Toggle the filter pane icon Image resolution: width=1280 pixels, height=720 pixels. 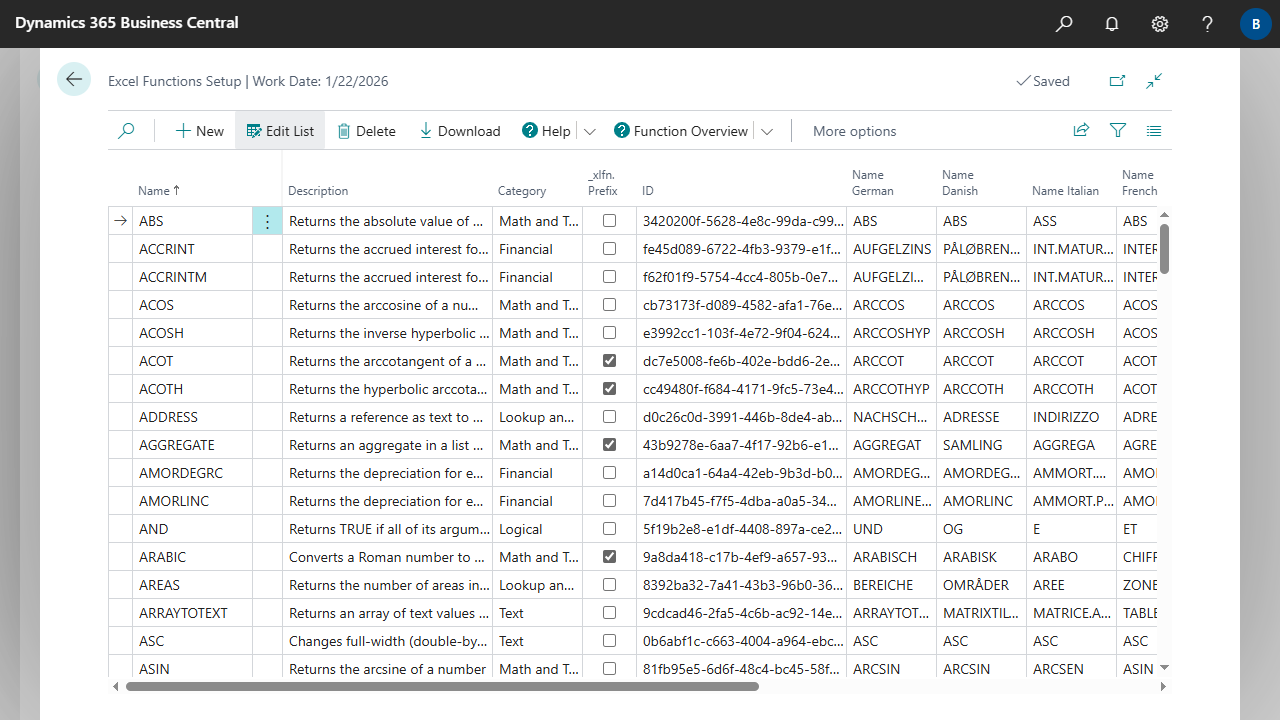(x=1118, y=131)
